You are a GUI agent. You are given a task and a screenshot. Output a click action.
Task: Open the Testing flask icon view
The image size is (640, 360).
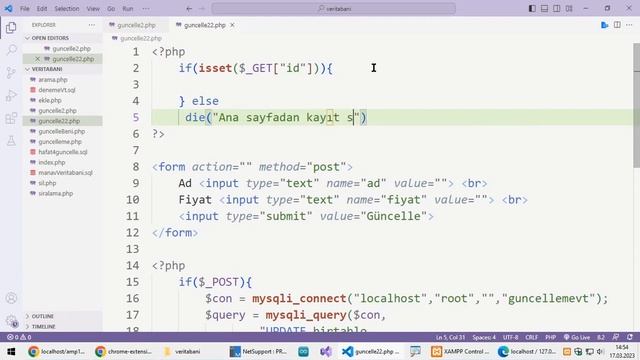pos(11,141)
